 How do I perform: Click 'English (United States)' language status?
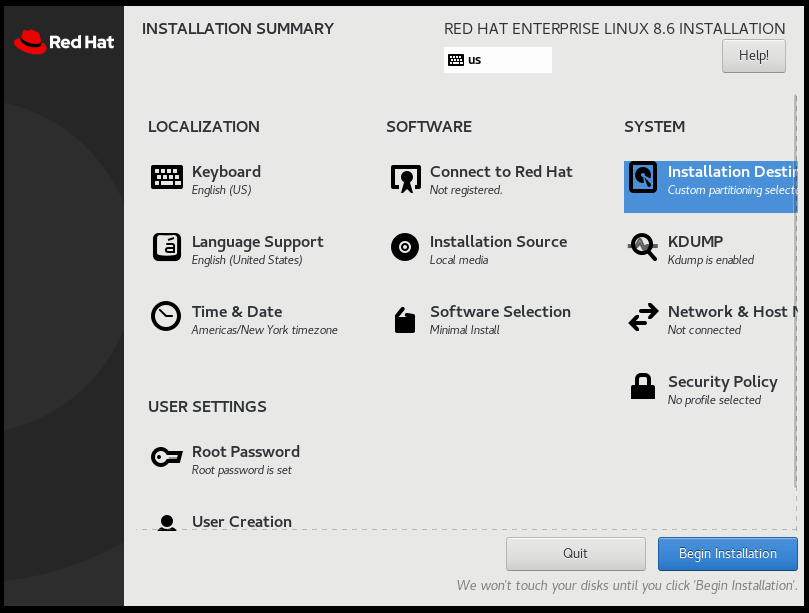247,260
